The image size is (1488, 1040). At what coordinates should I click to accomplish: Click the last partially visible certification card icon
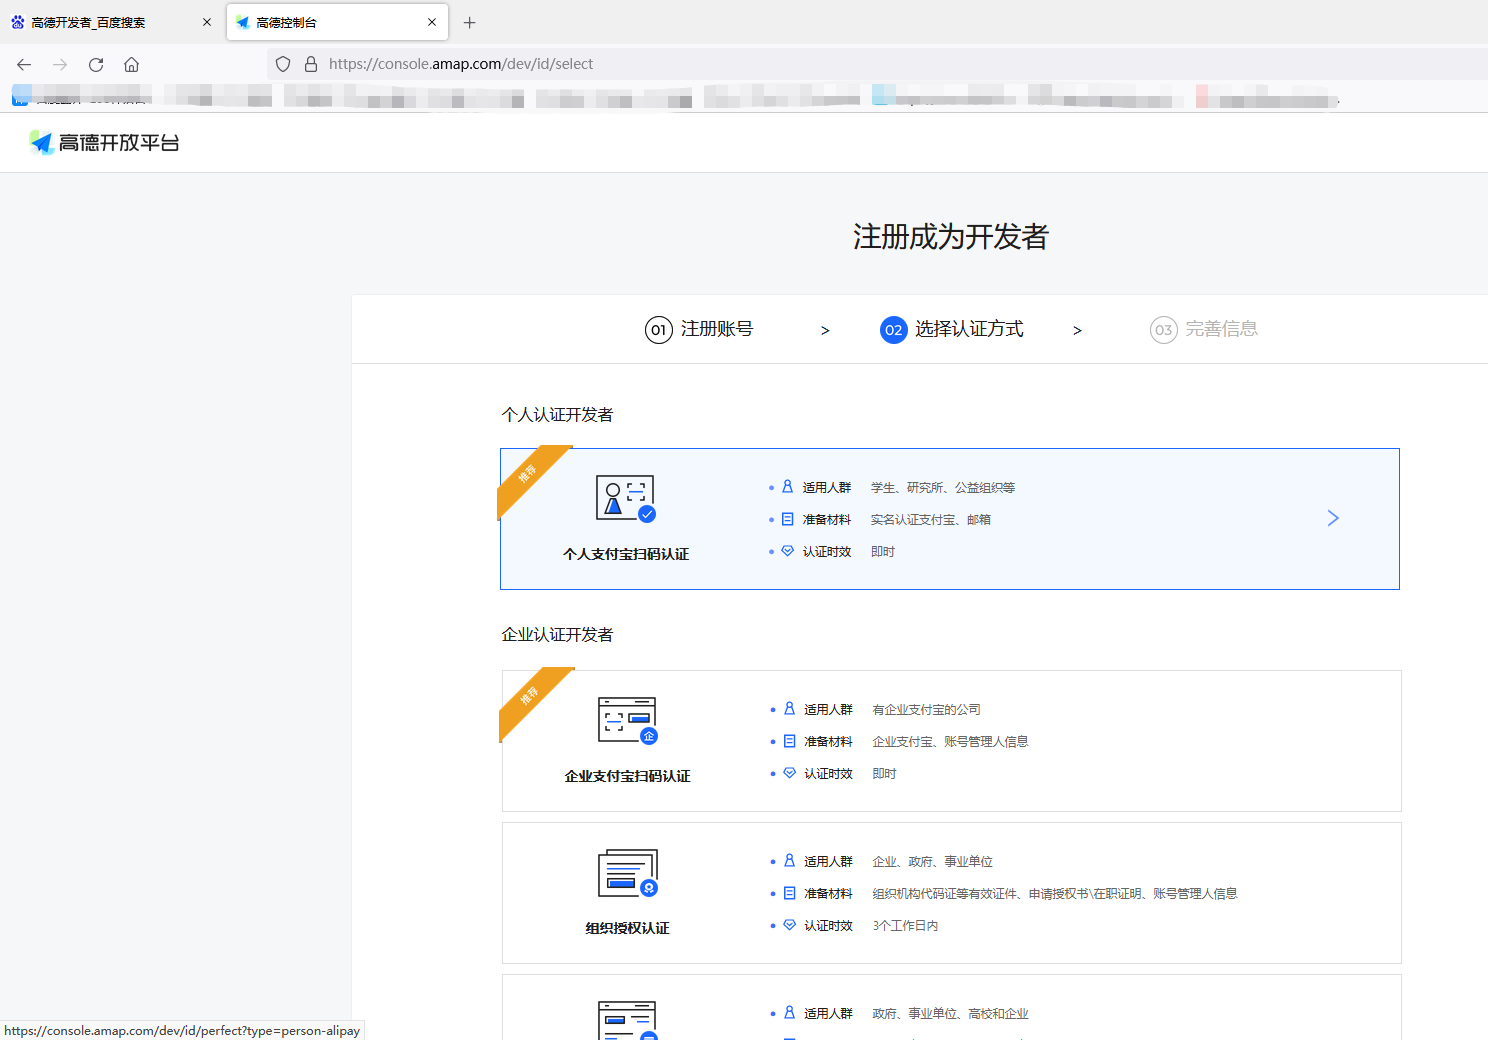[628, 1020]
